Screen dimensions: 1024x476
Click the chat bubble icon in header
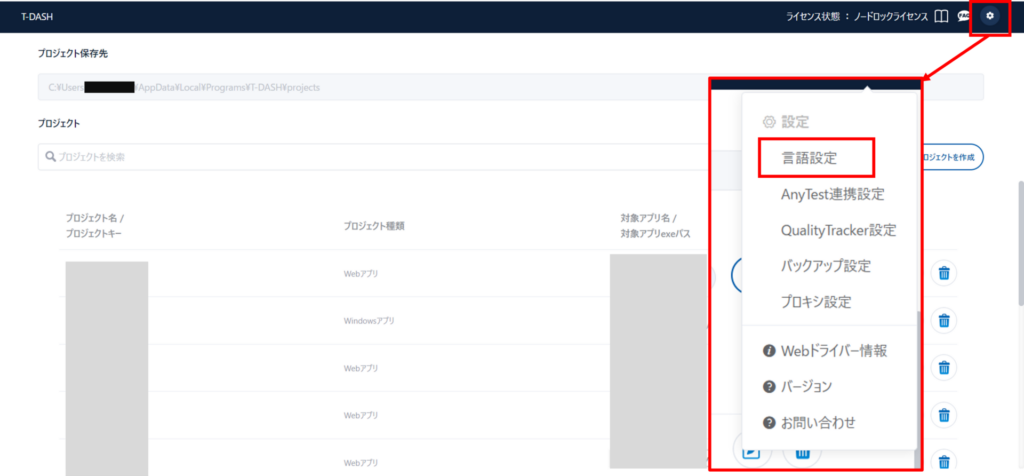964,16
